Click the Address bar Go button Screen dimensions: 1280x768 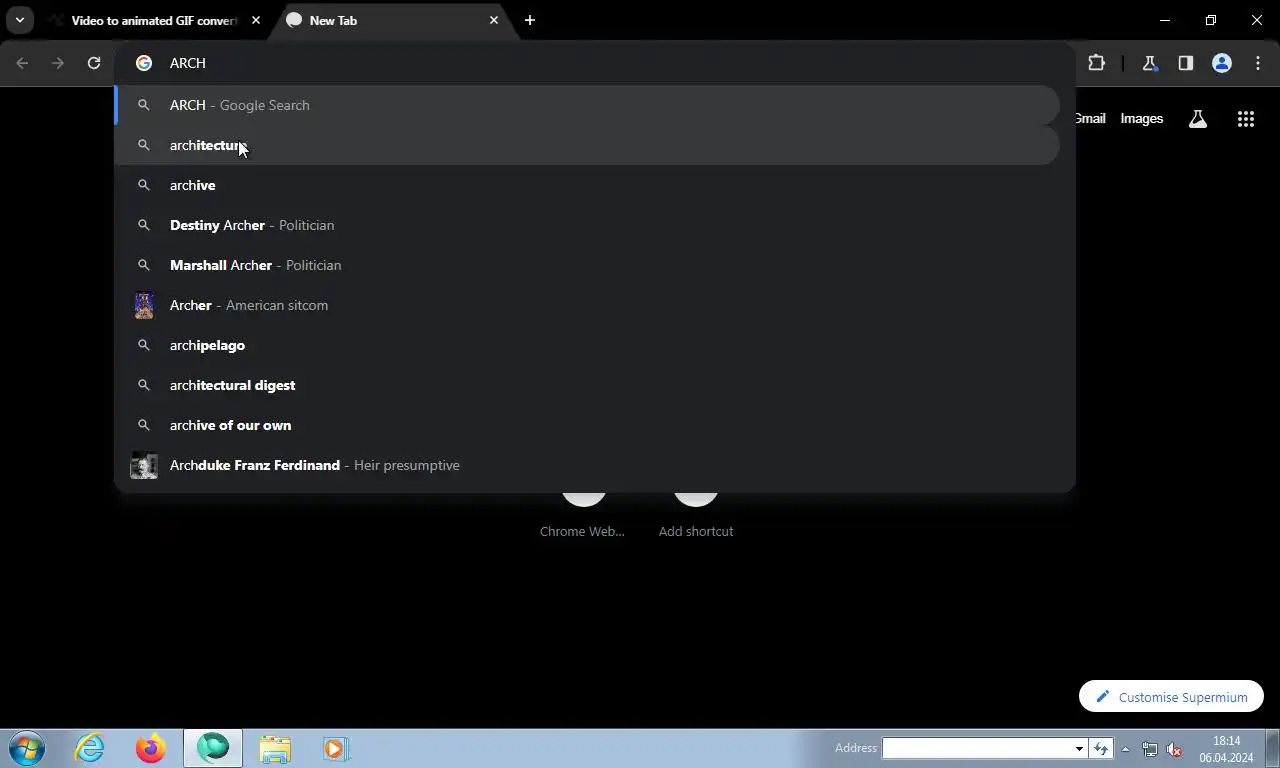point(1101,748)
